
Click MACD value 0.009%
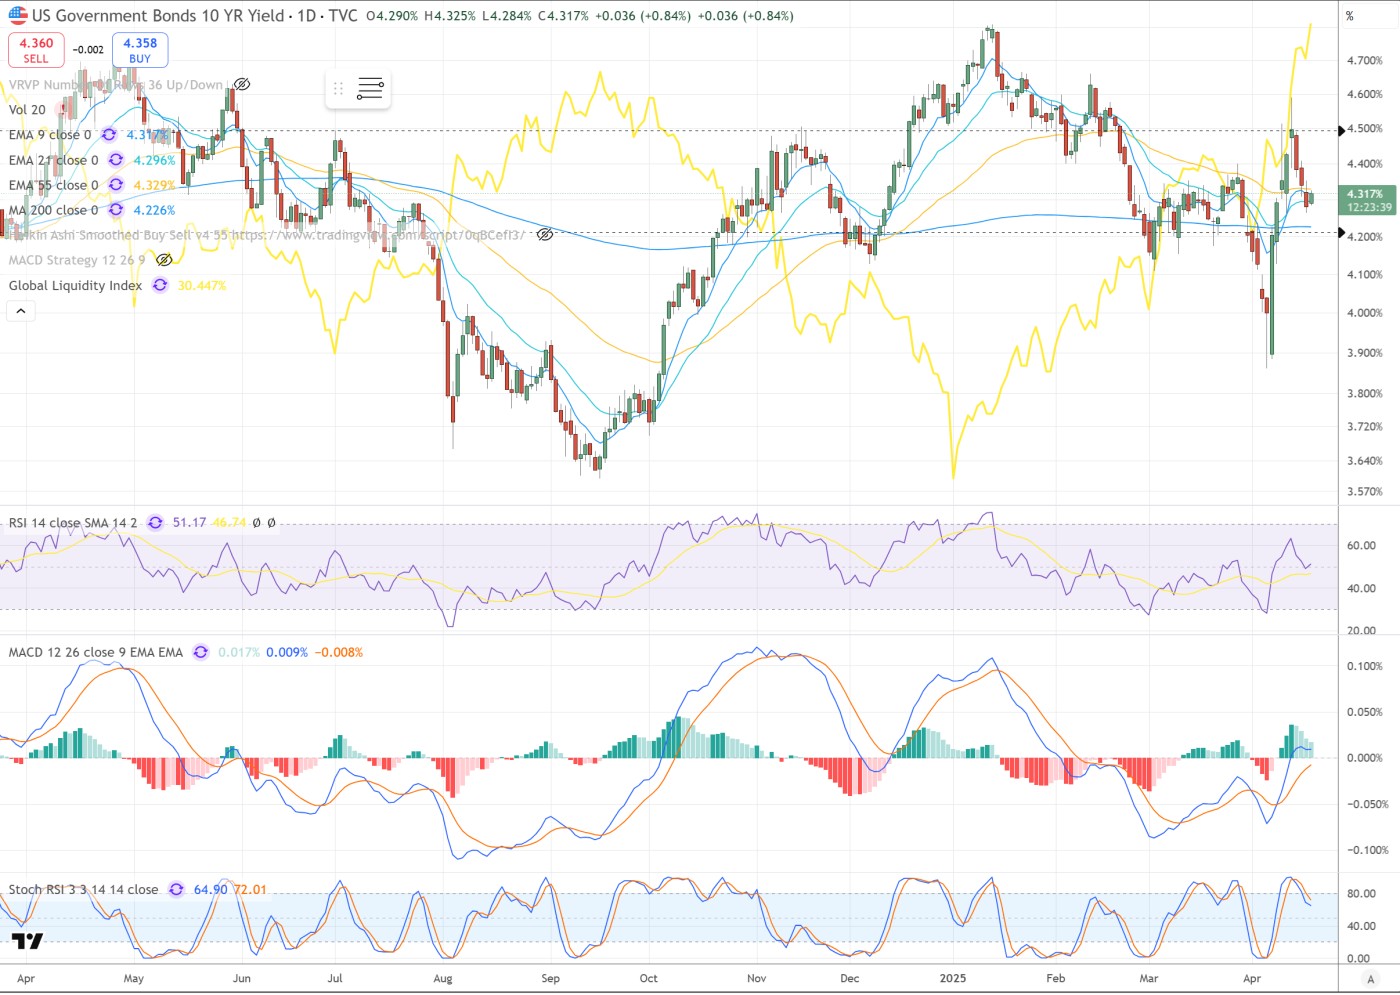[287, 652]
